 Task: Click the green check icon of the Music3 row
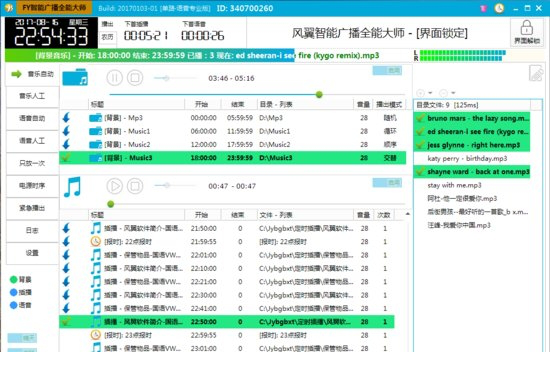66,158
